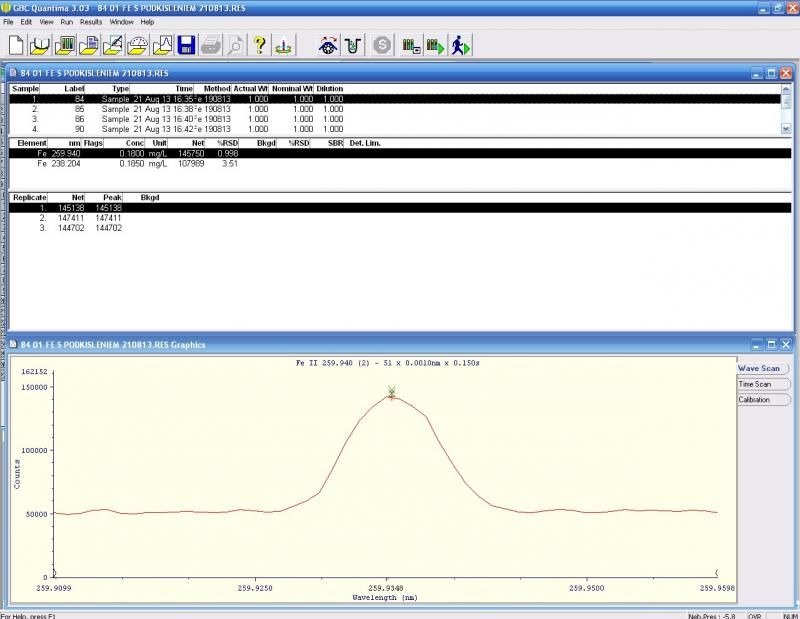Screen dimensions: 800x619
Task: Click the 259.9348 wavelength axis label
Action: 386,588
